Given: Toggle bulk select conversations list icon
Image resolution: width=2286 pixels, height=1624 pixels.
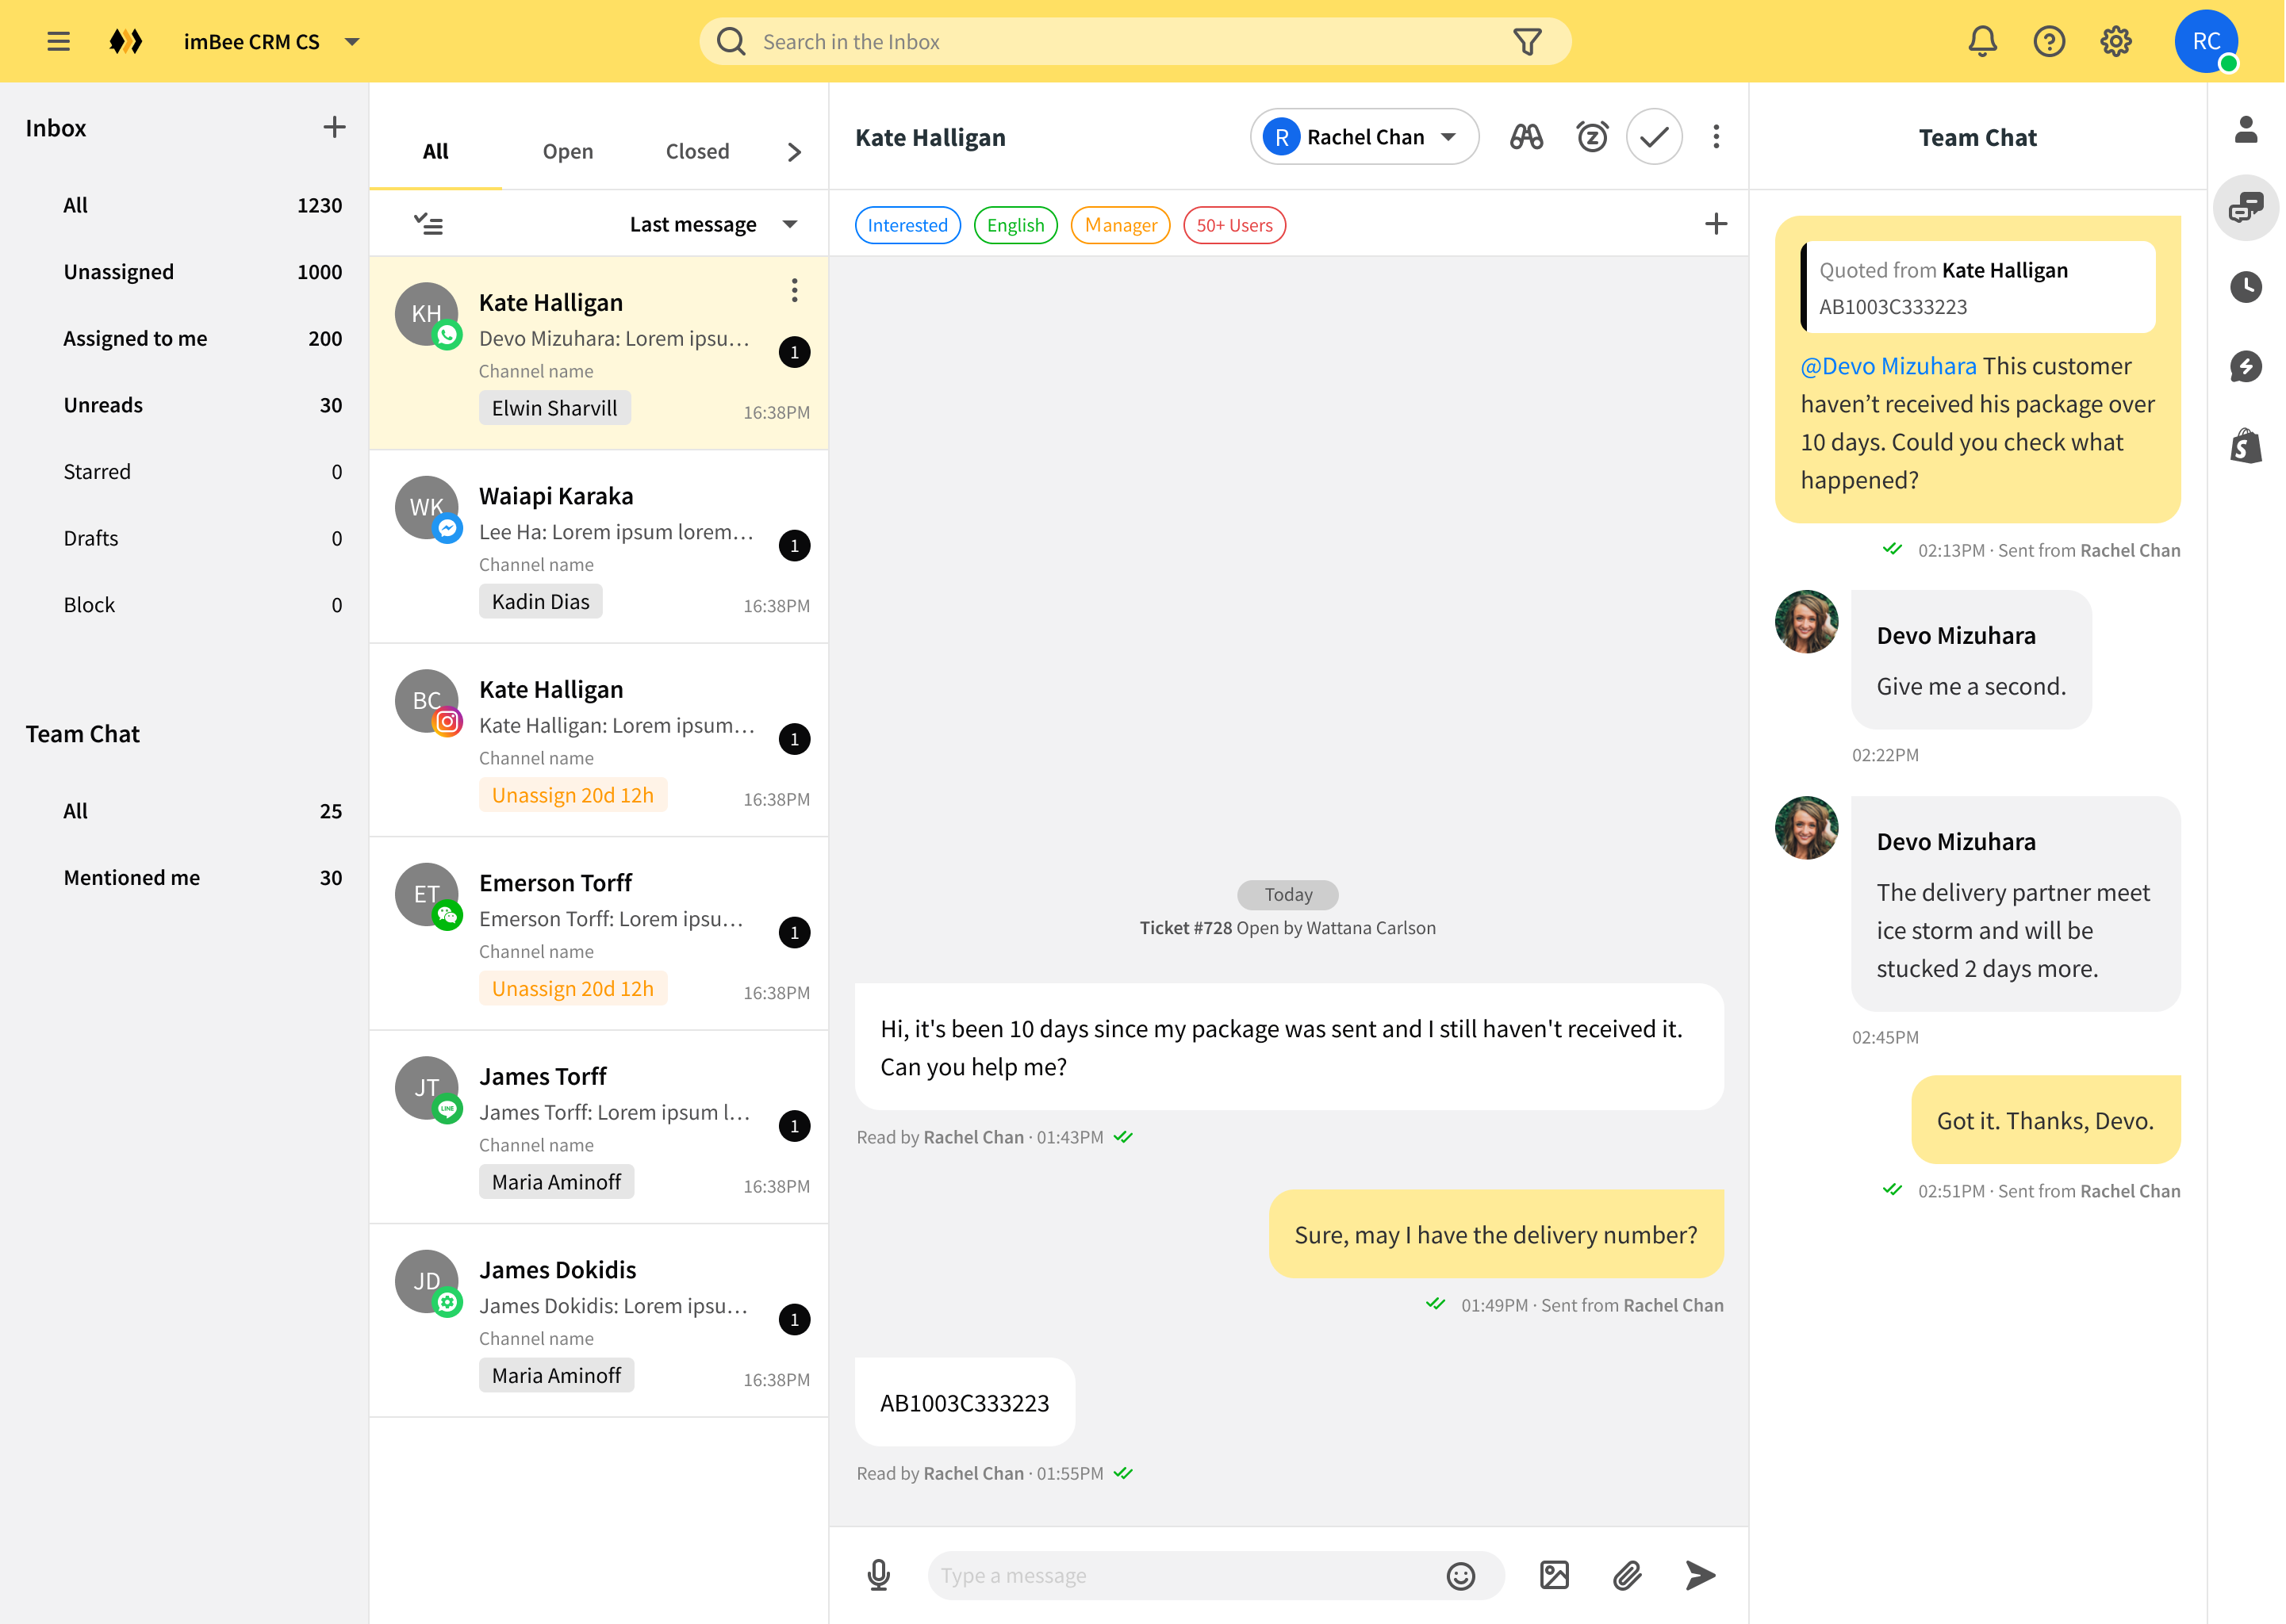Looking at the screenshot, I should click(429, 224).
